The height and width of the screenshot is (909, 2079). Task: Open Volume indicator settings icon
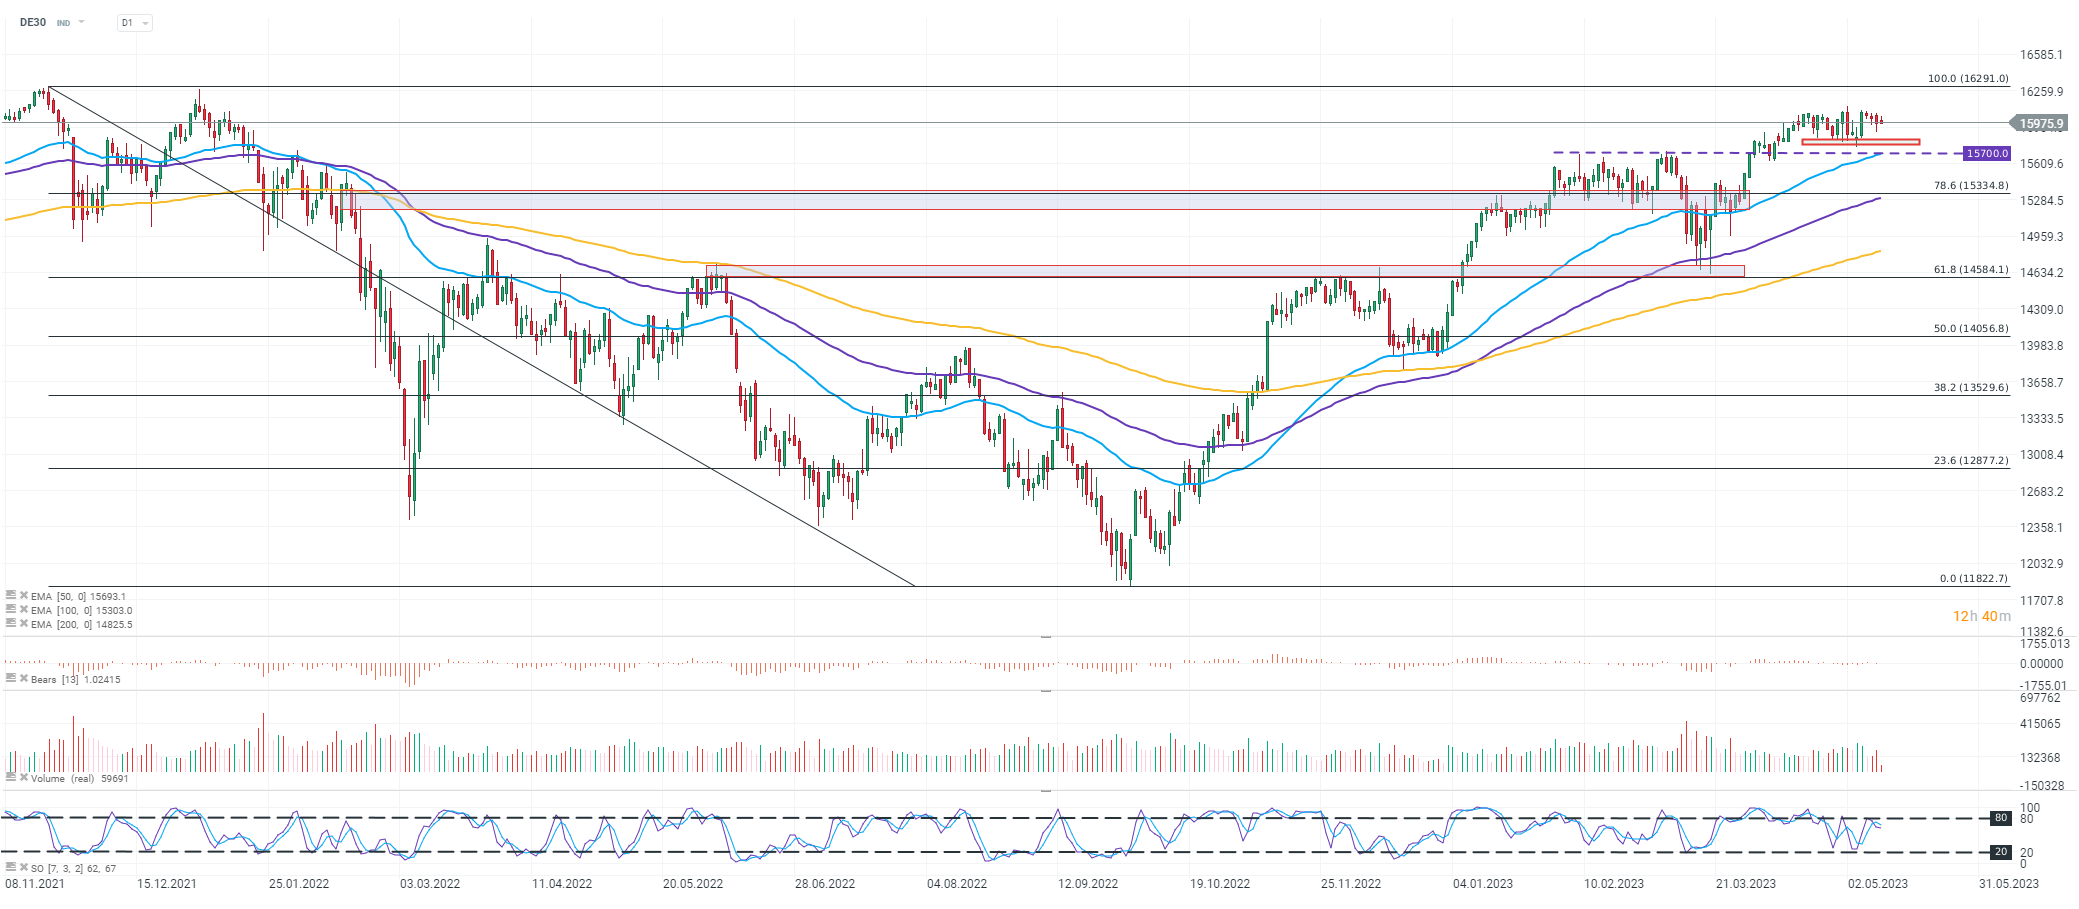[11, 778]
